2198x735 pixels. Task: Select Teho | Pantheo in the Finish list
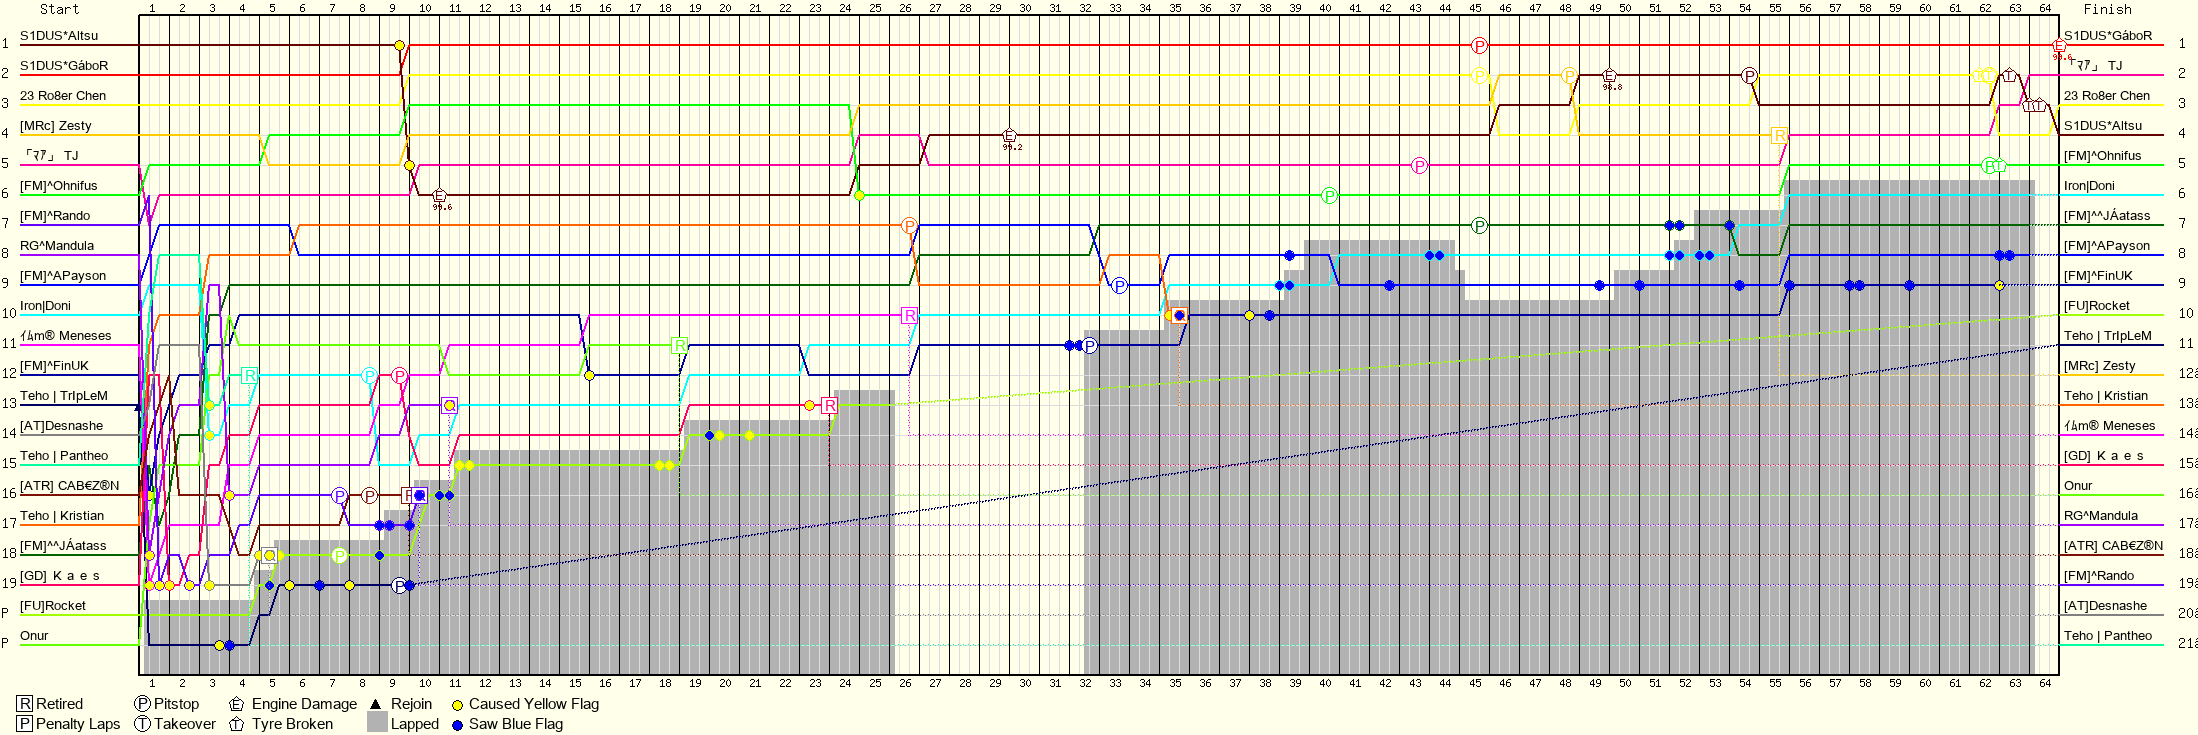(2108, 636)
